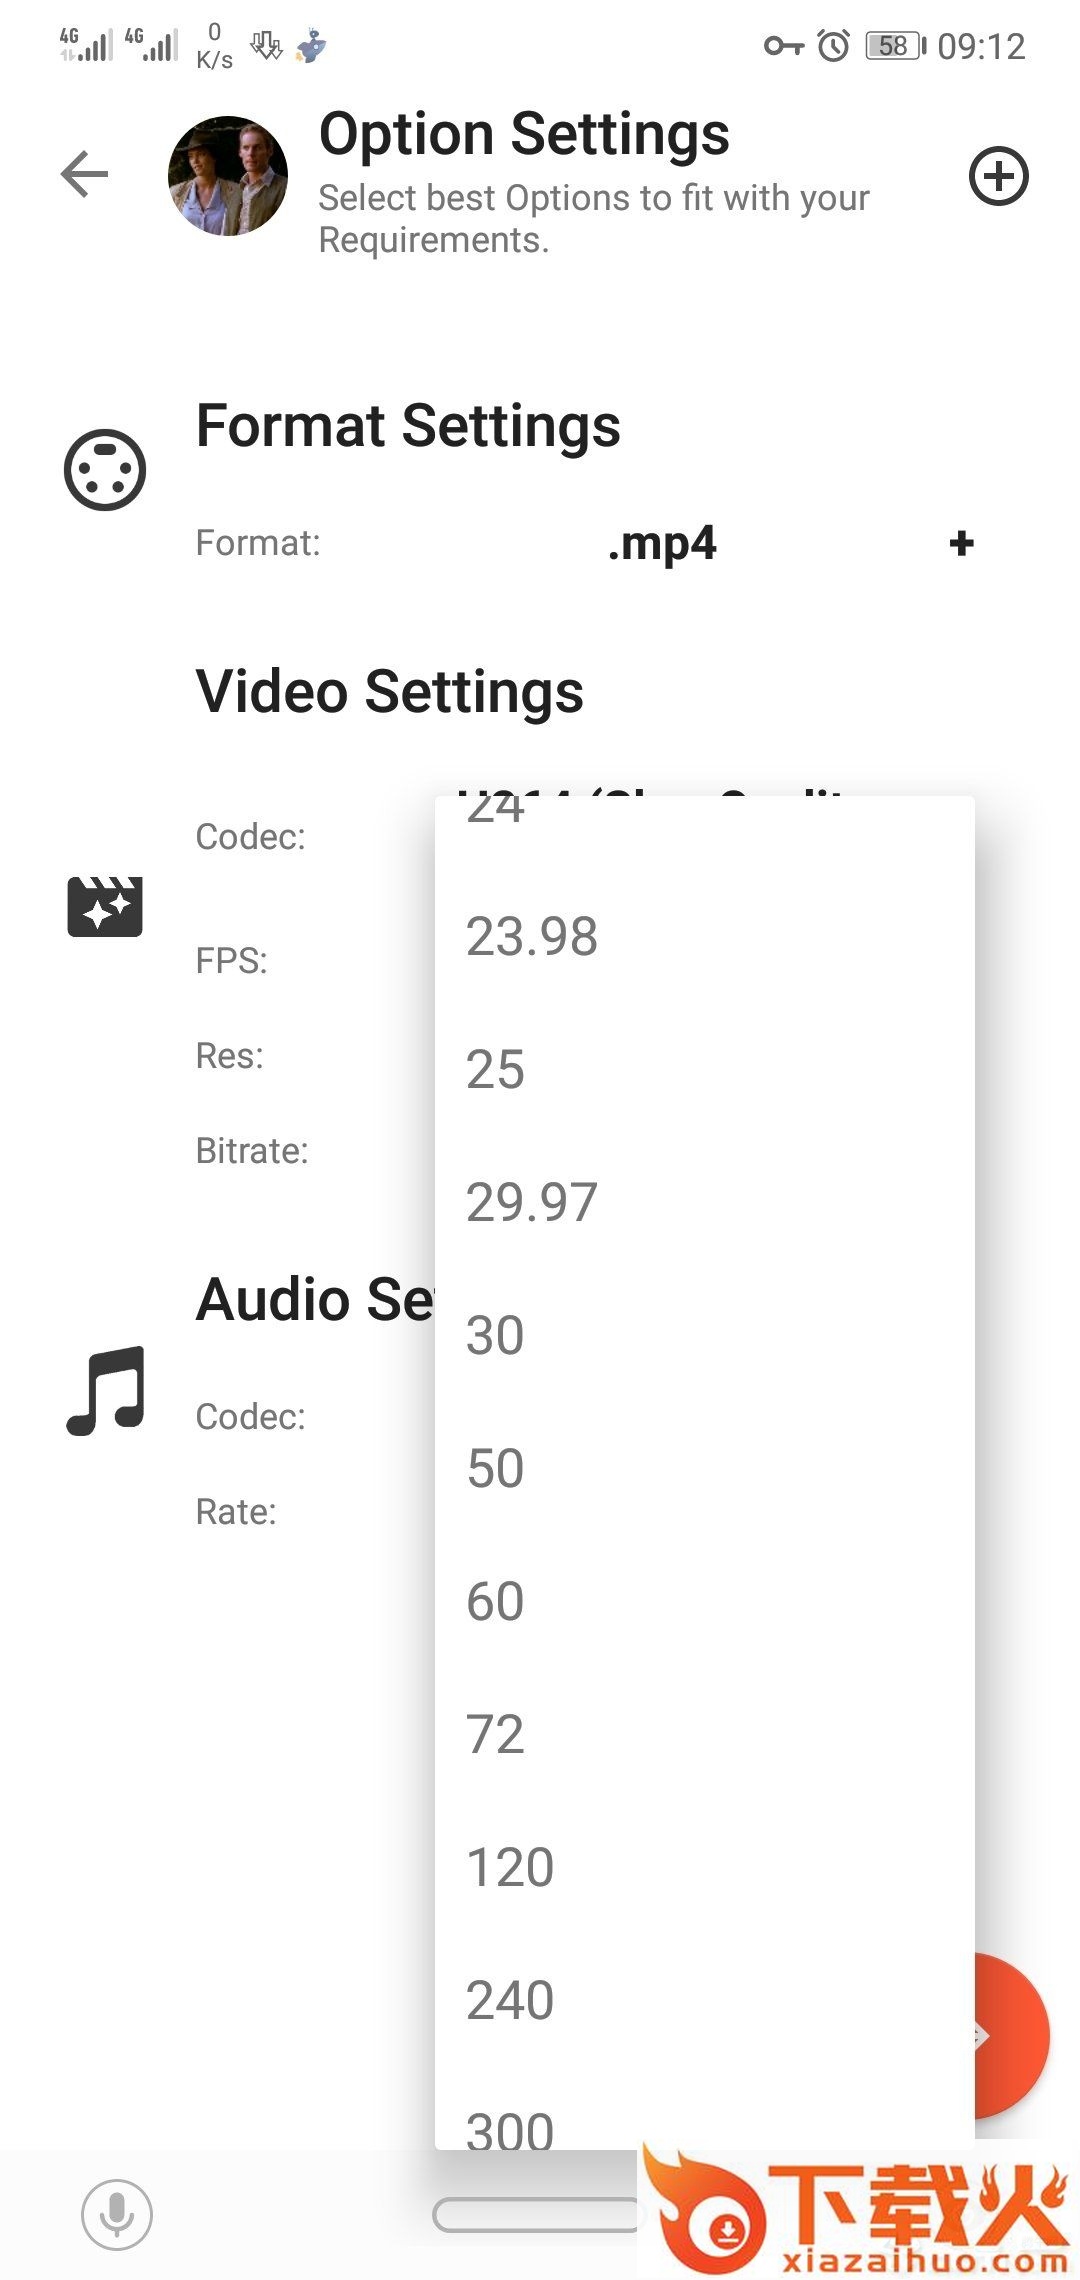Tap the microphone icon at bottom

[117, 2214]
